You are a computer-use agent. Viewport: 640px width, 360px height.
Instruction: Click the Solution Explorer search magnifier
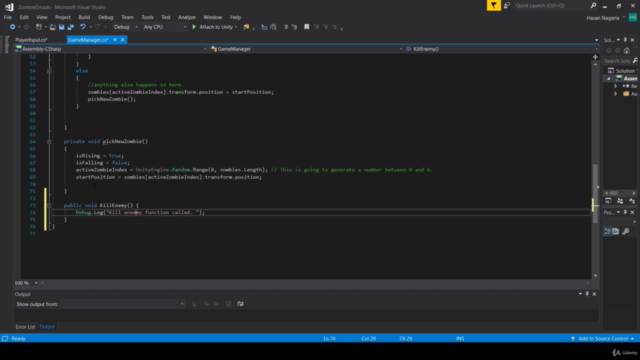coord(635,61)
